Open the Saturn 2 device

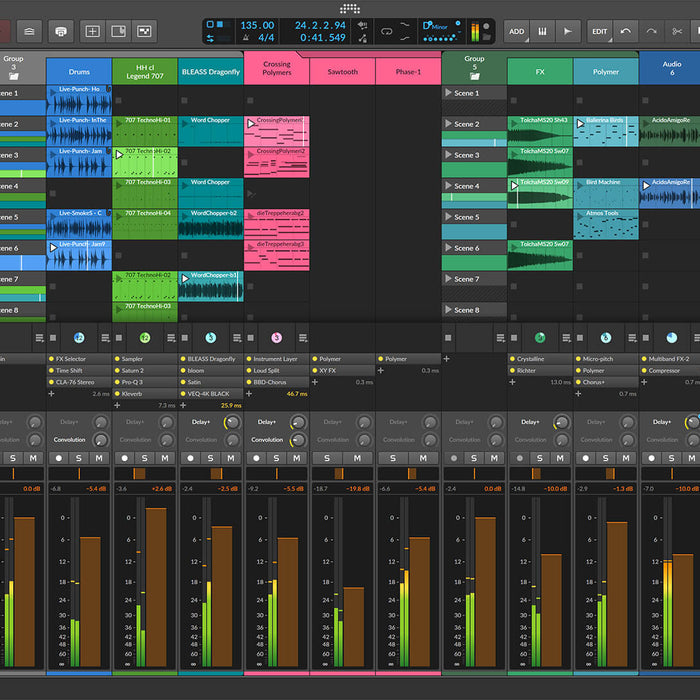tap(145, 371)
